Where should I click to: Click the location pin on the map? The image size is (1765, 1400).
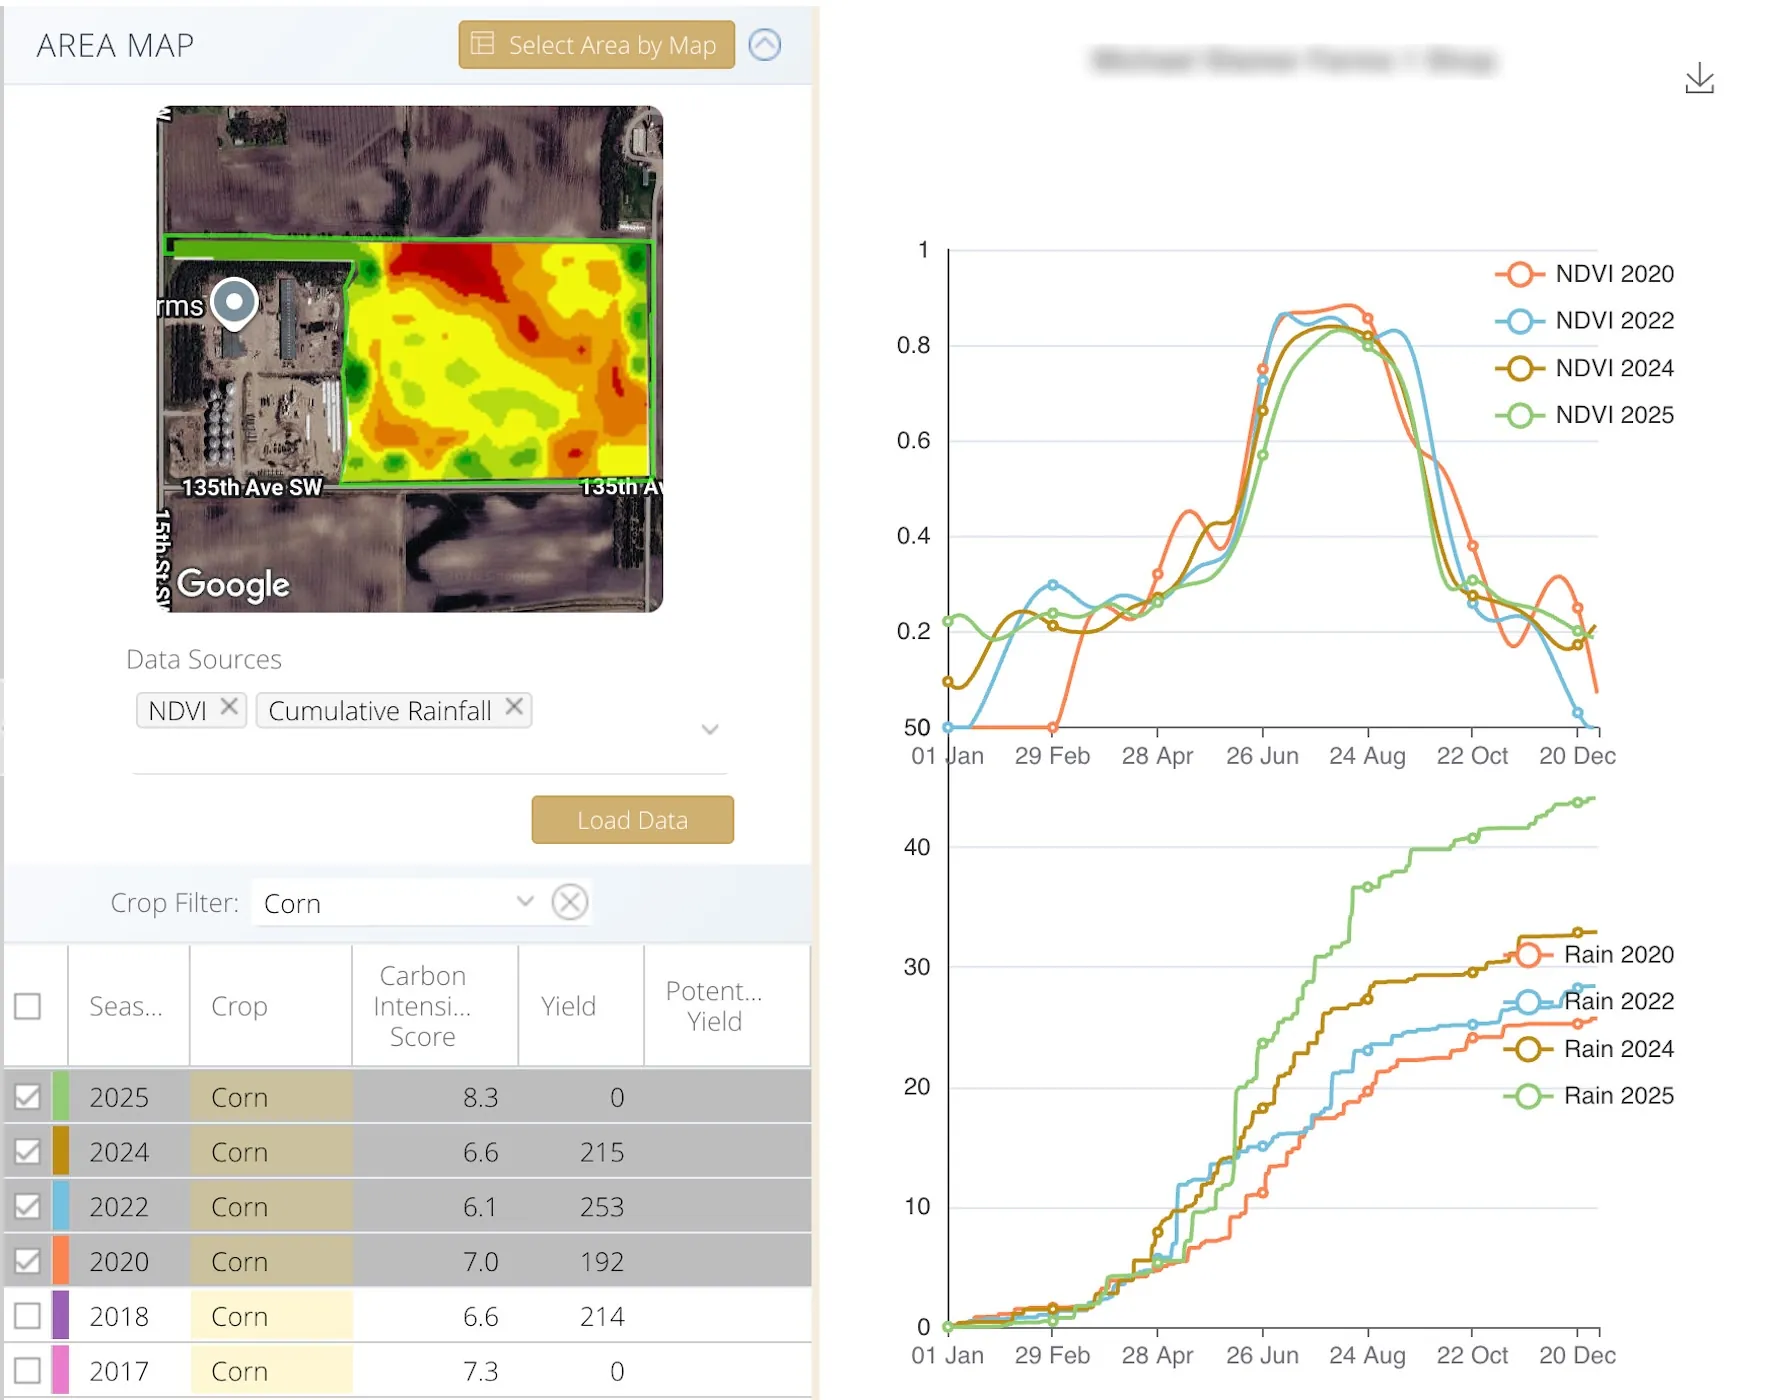pyautogui.click(x=234, y=303)
